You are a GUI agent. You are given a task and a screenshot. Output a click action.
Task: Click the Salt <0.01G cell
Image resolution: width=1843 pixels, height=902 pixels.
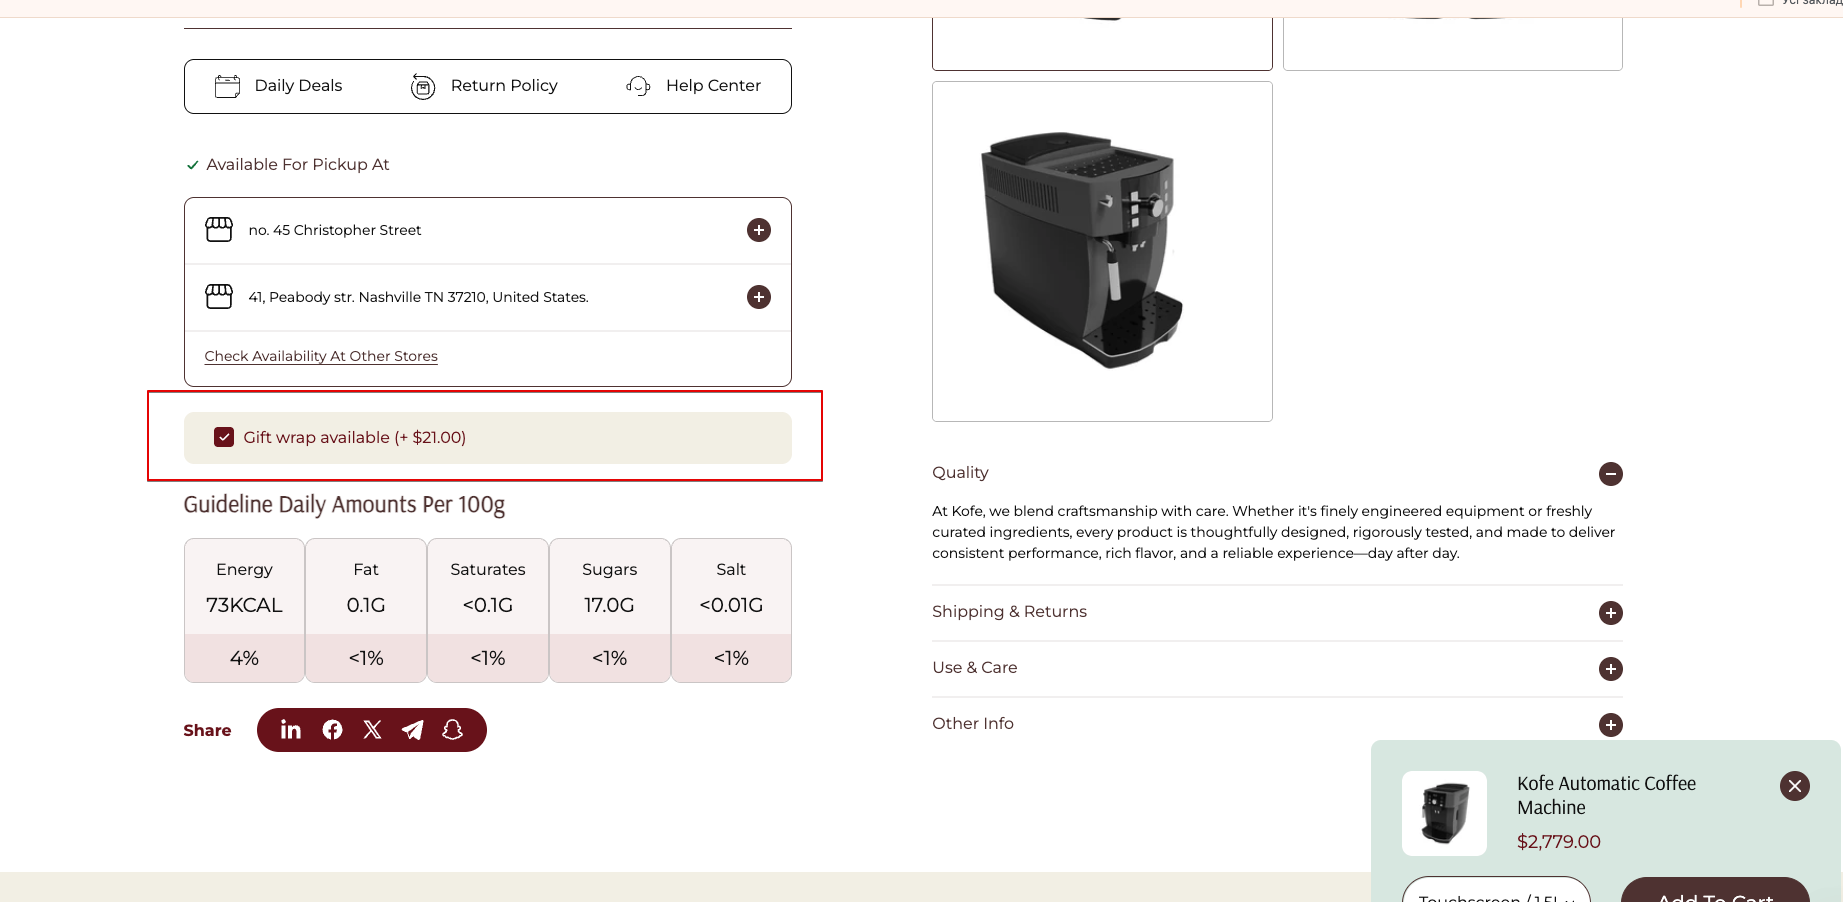coord(731,587)
